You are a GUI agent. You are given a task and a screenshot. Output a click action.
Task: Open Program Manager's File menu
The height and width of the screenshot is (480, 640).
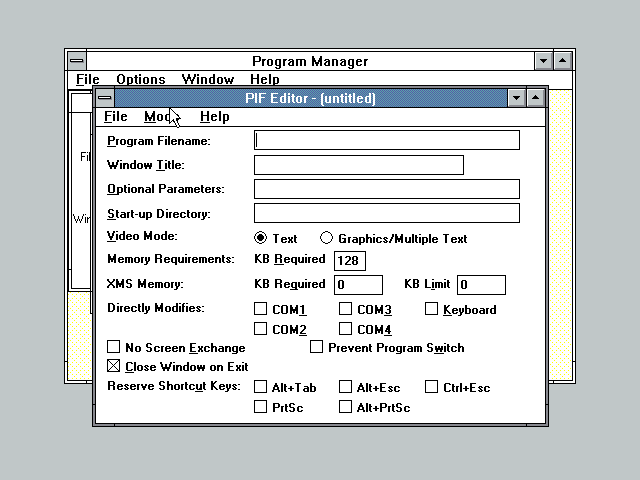pos(88,79)
